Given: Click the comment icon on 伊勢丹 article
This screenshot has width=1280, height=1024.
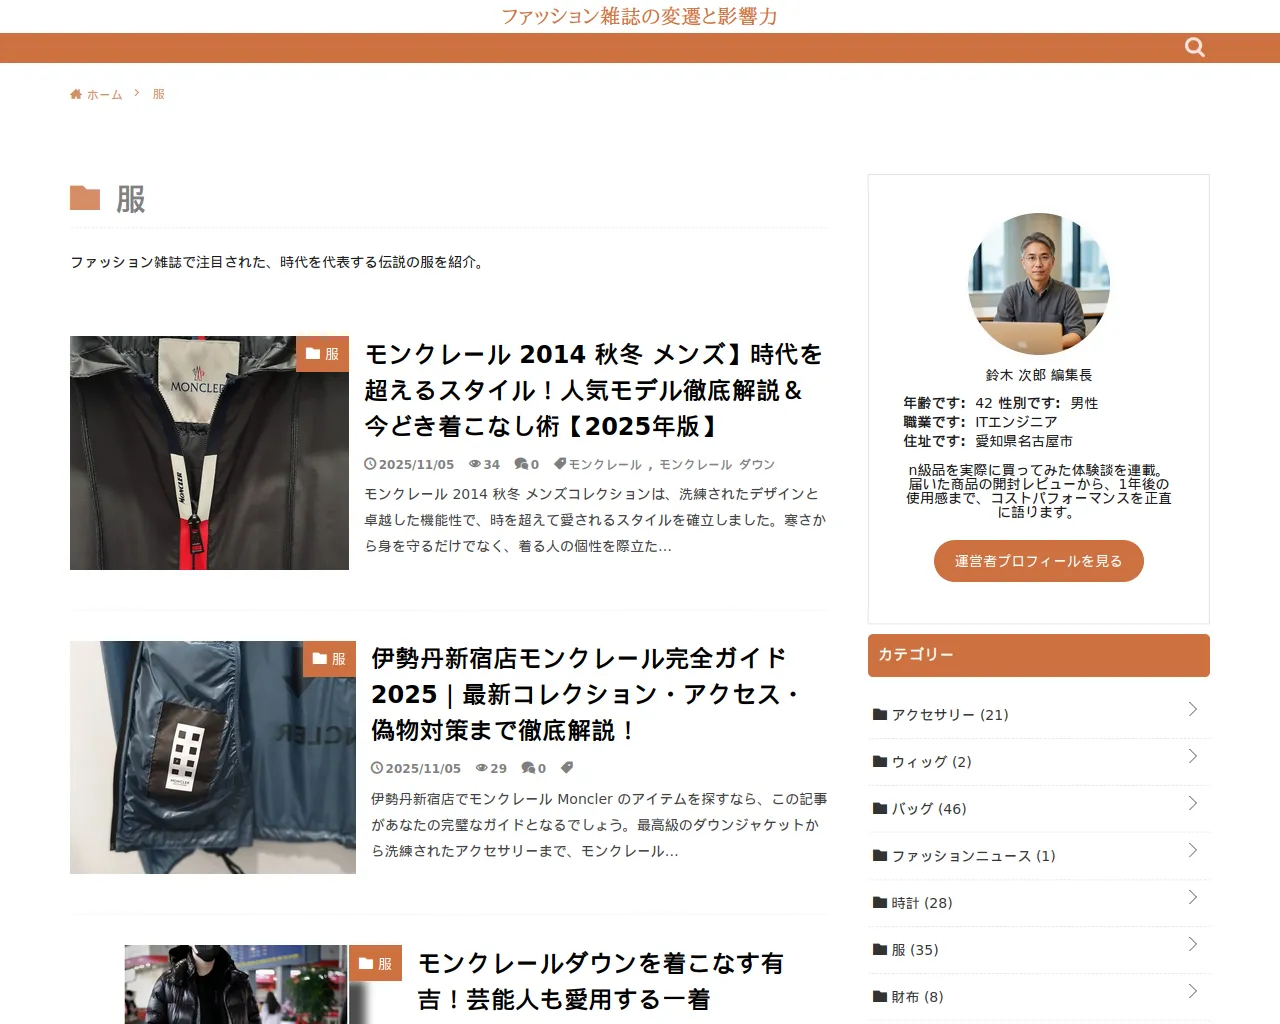Looking at the screenshot, I should tap(528, 768).
